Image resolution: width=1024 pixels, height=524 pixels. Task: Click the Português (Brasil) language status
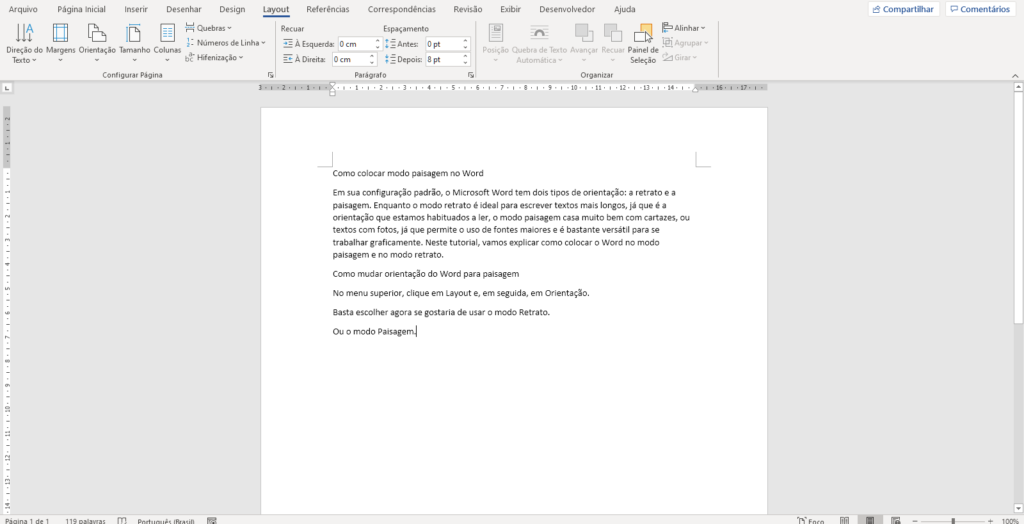pyautogui.click(x=166, y=521)
